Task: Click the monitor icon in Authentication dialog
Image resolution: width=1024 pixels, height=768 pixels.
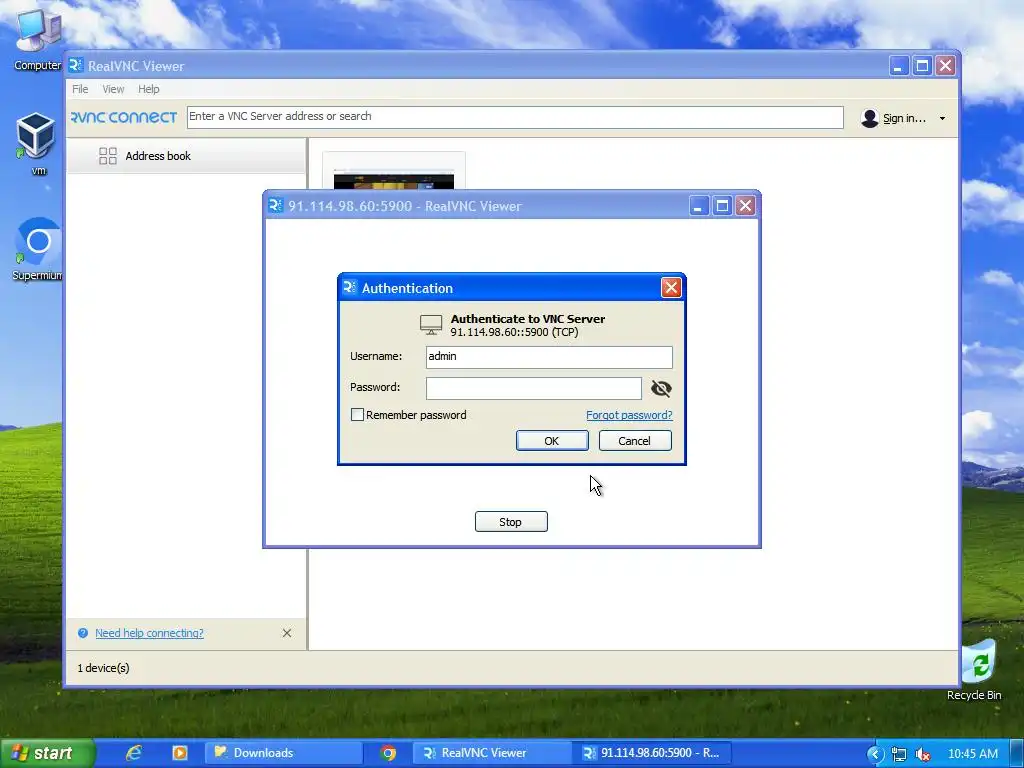Action: click(431, 325)
